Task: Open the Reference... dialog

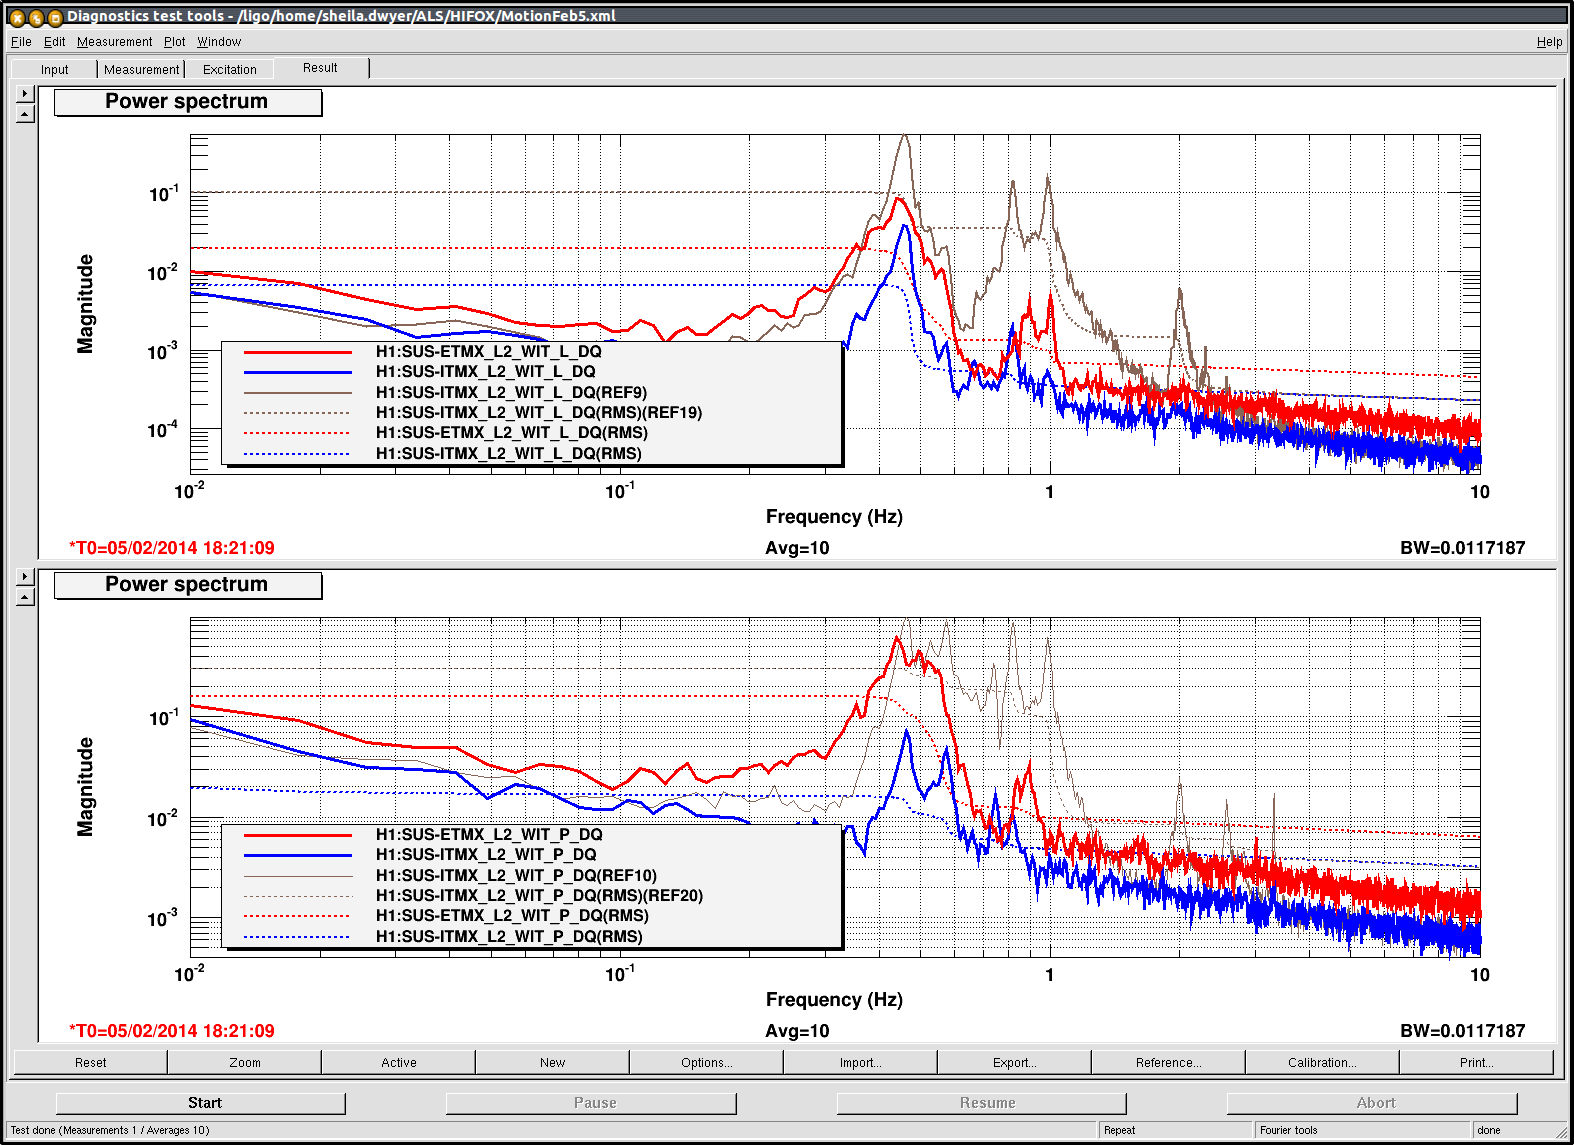Action: [1168, 1062]
